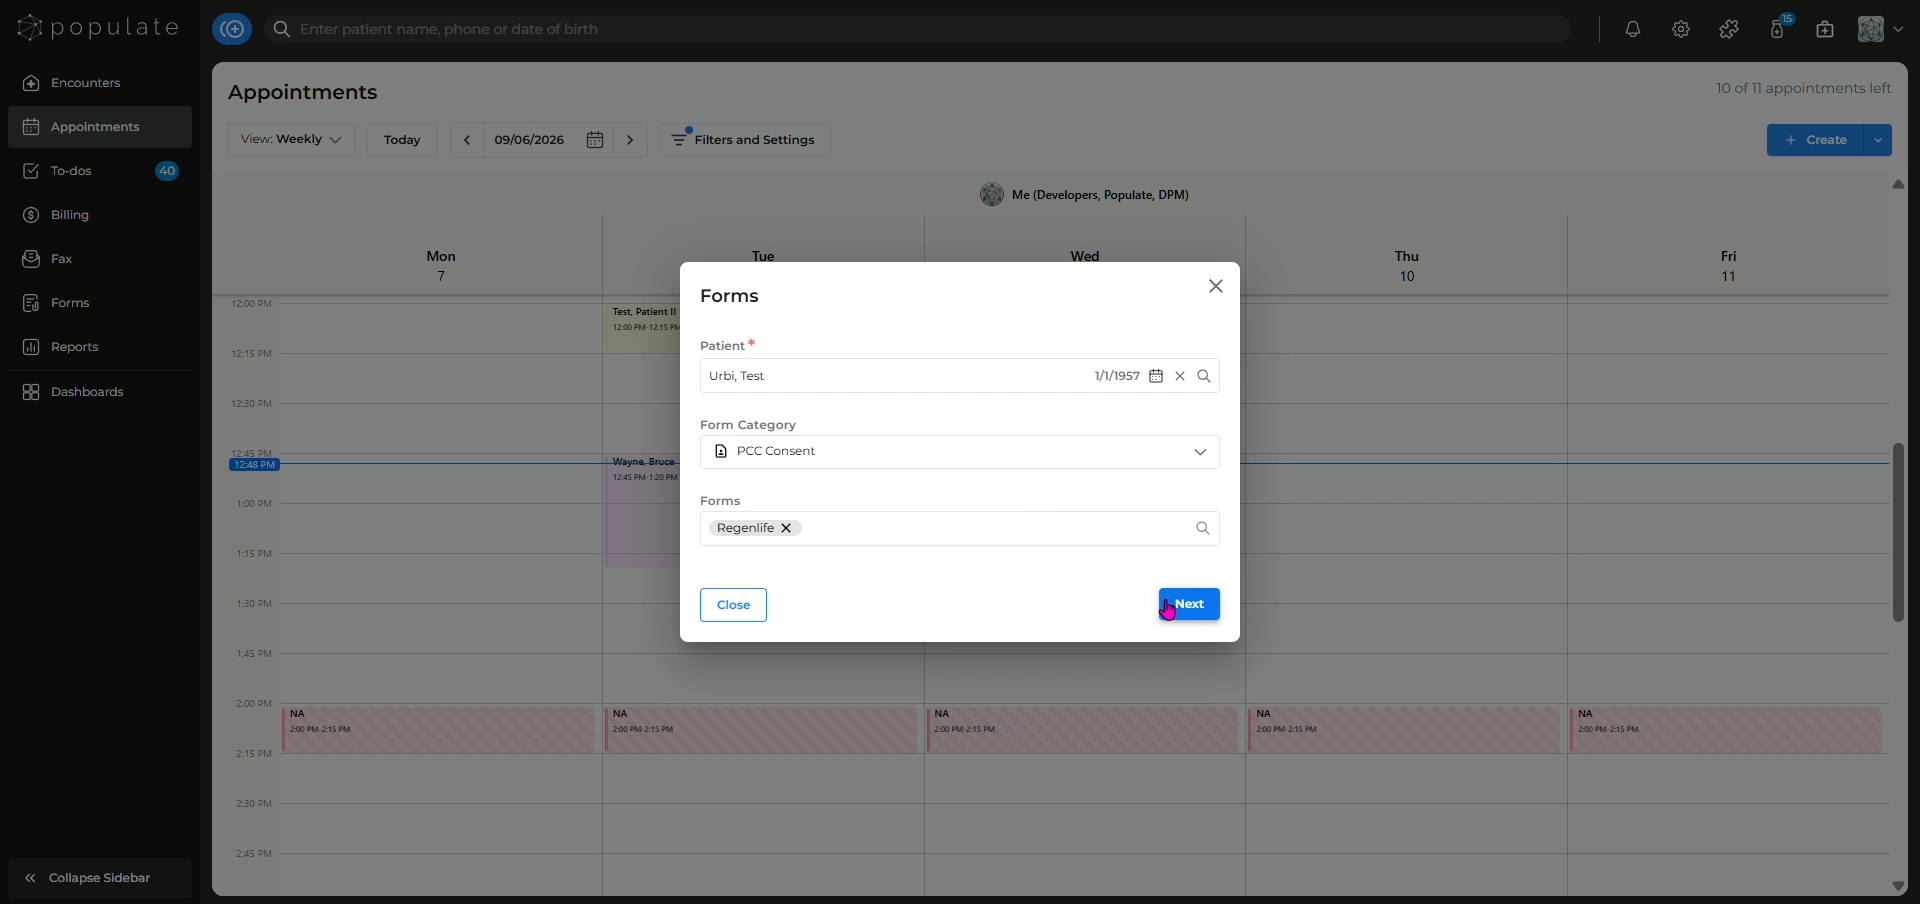The image size is (1920, 904).
Task: Click the puzzle piece integrations icon
Action: [x=1729, y=29]
